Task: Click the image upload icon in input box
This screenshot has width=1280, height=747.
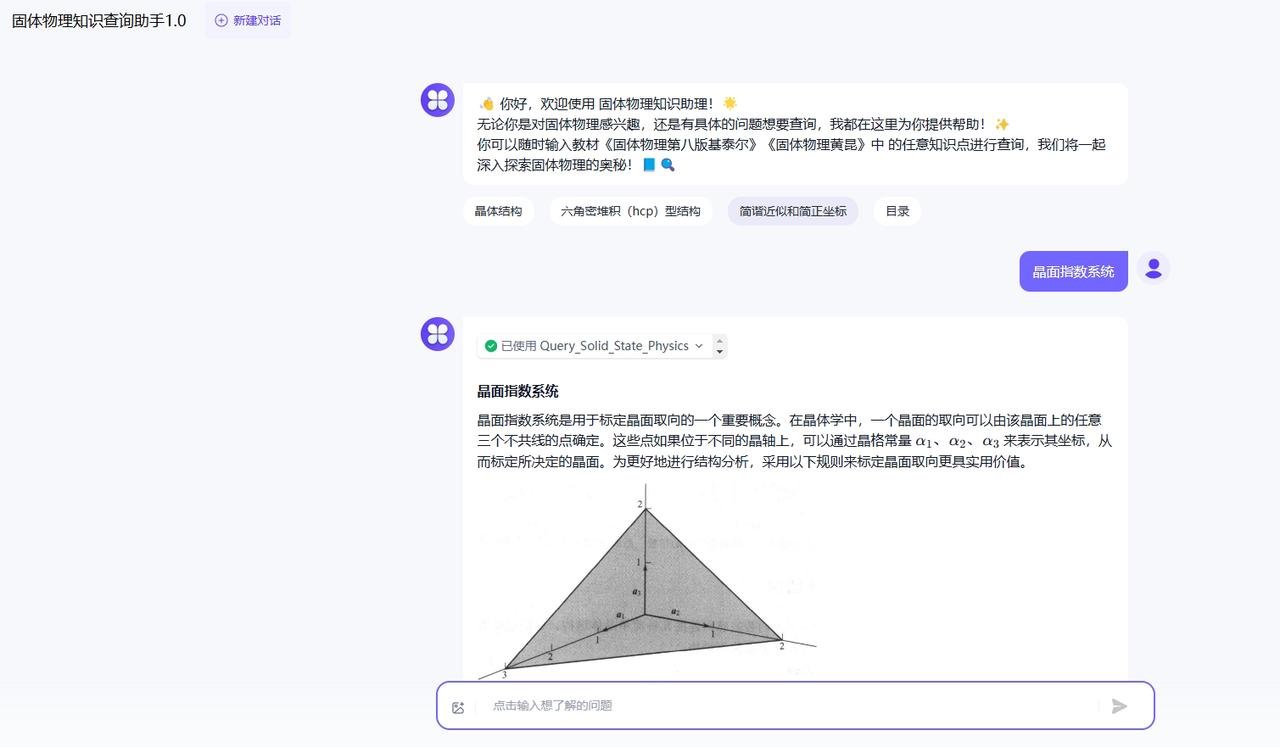Action: [458, 707]
